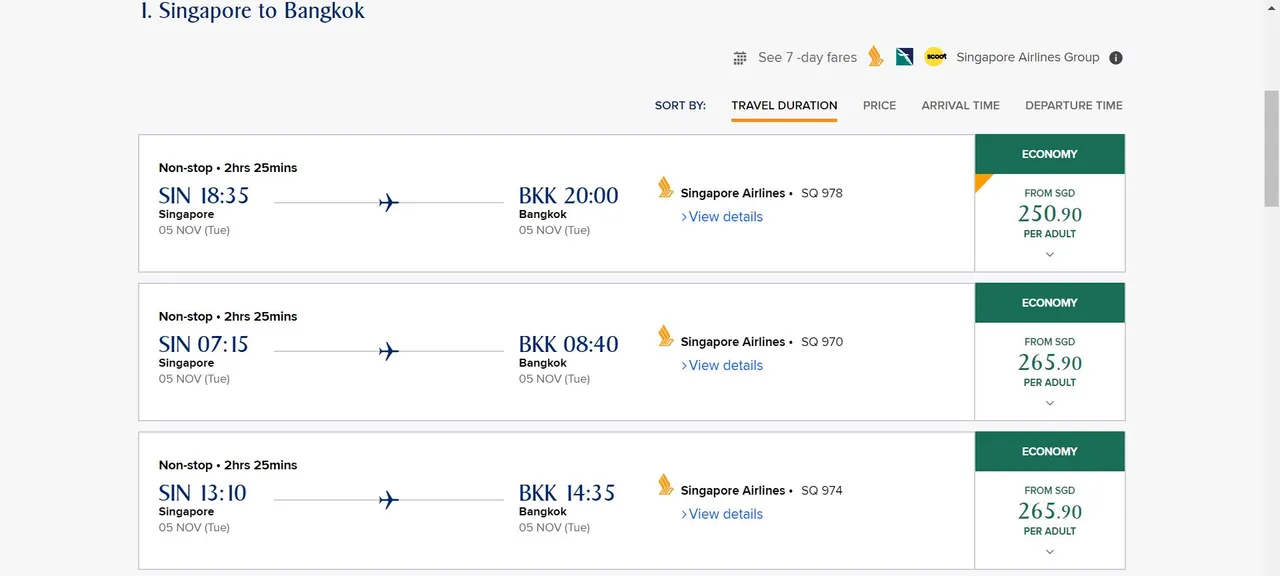Click the airplane icon on SIN 18:35 flight
1280x576 pixels.
click(389, 203)
